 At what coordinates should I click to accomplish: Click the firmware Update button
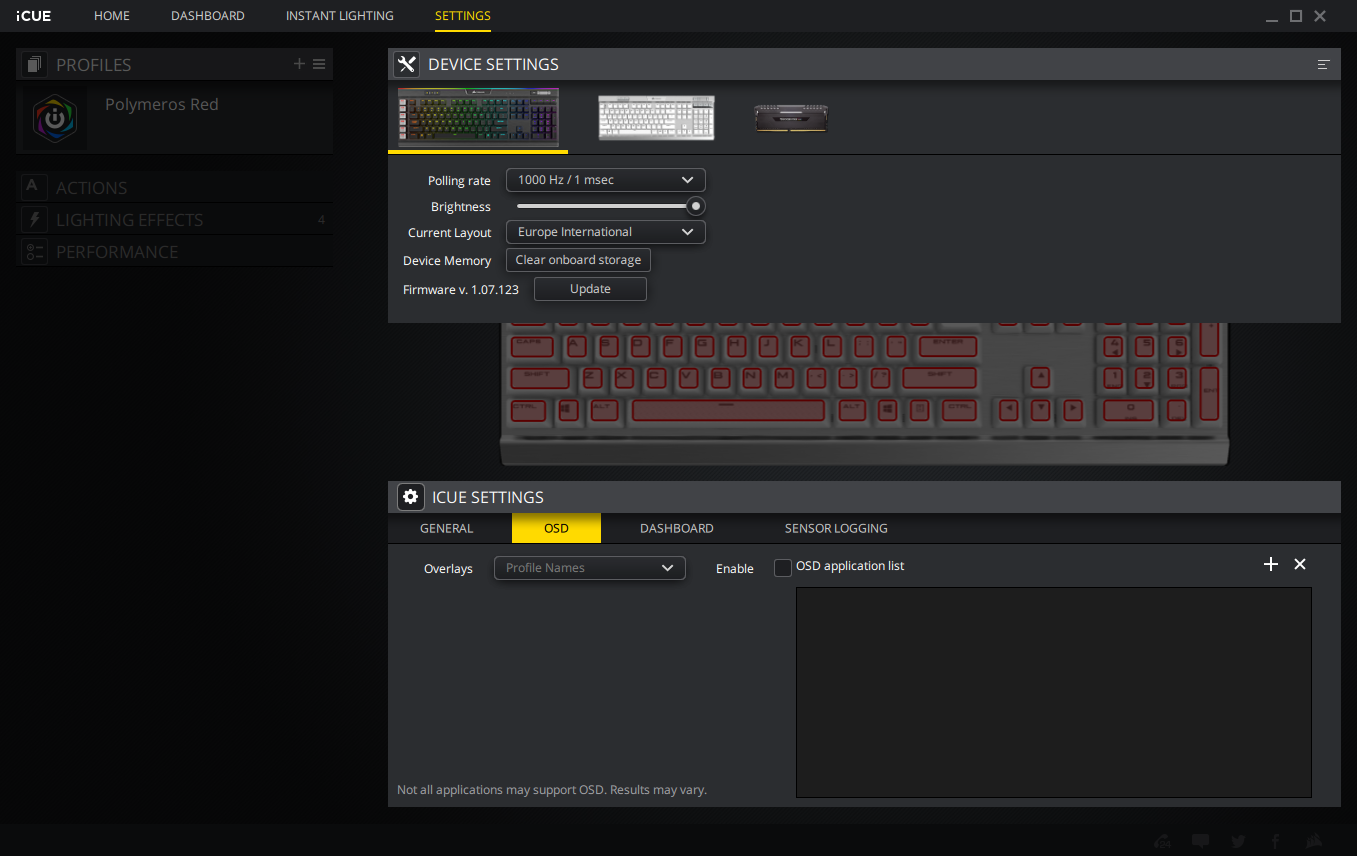590,289
